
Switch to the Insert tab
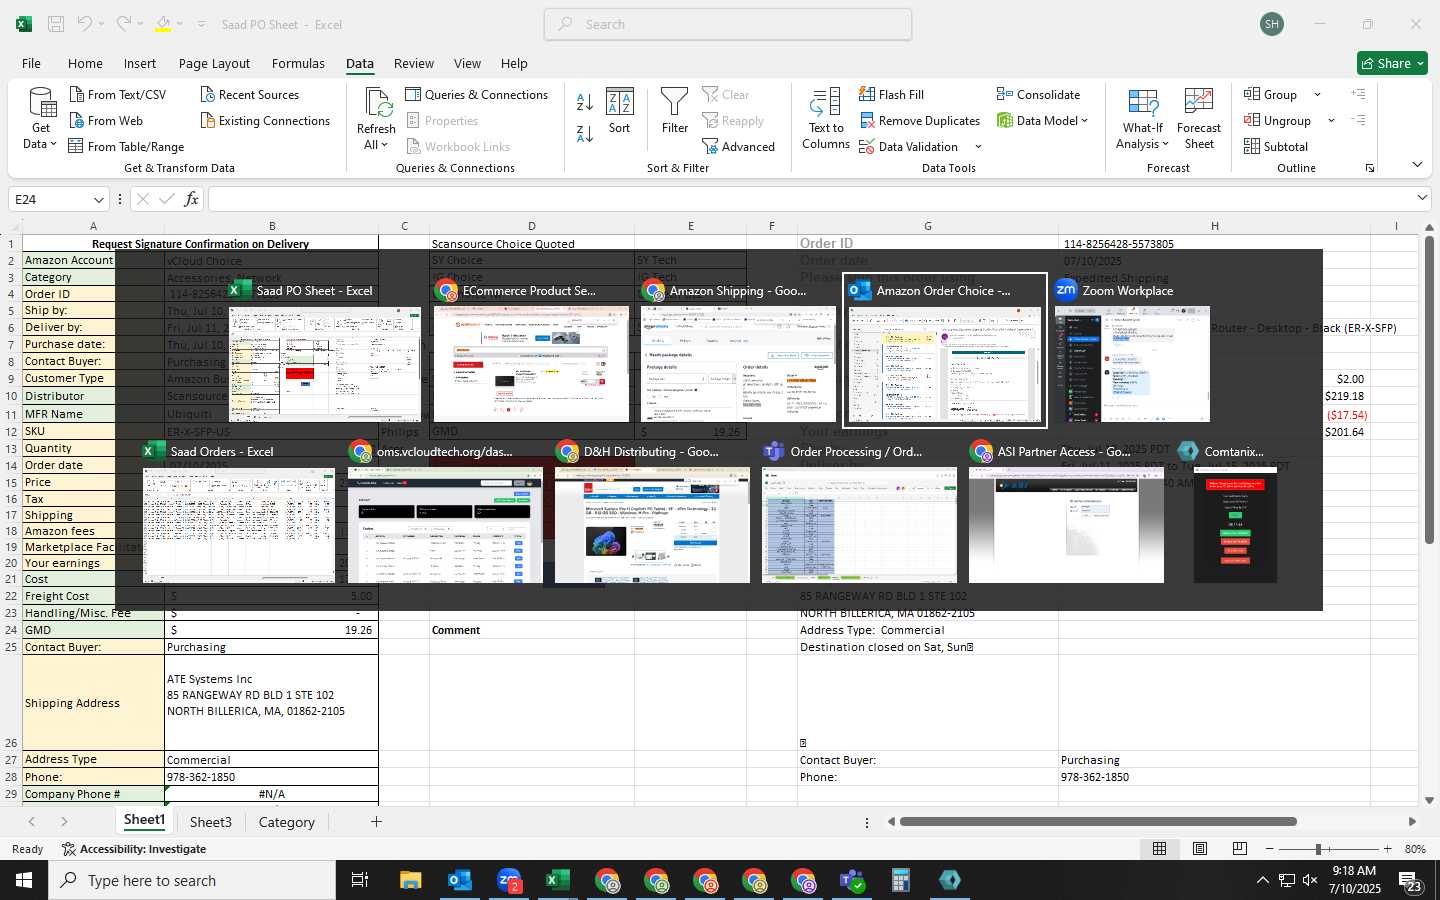(140, 63)
